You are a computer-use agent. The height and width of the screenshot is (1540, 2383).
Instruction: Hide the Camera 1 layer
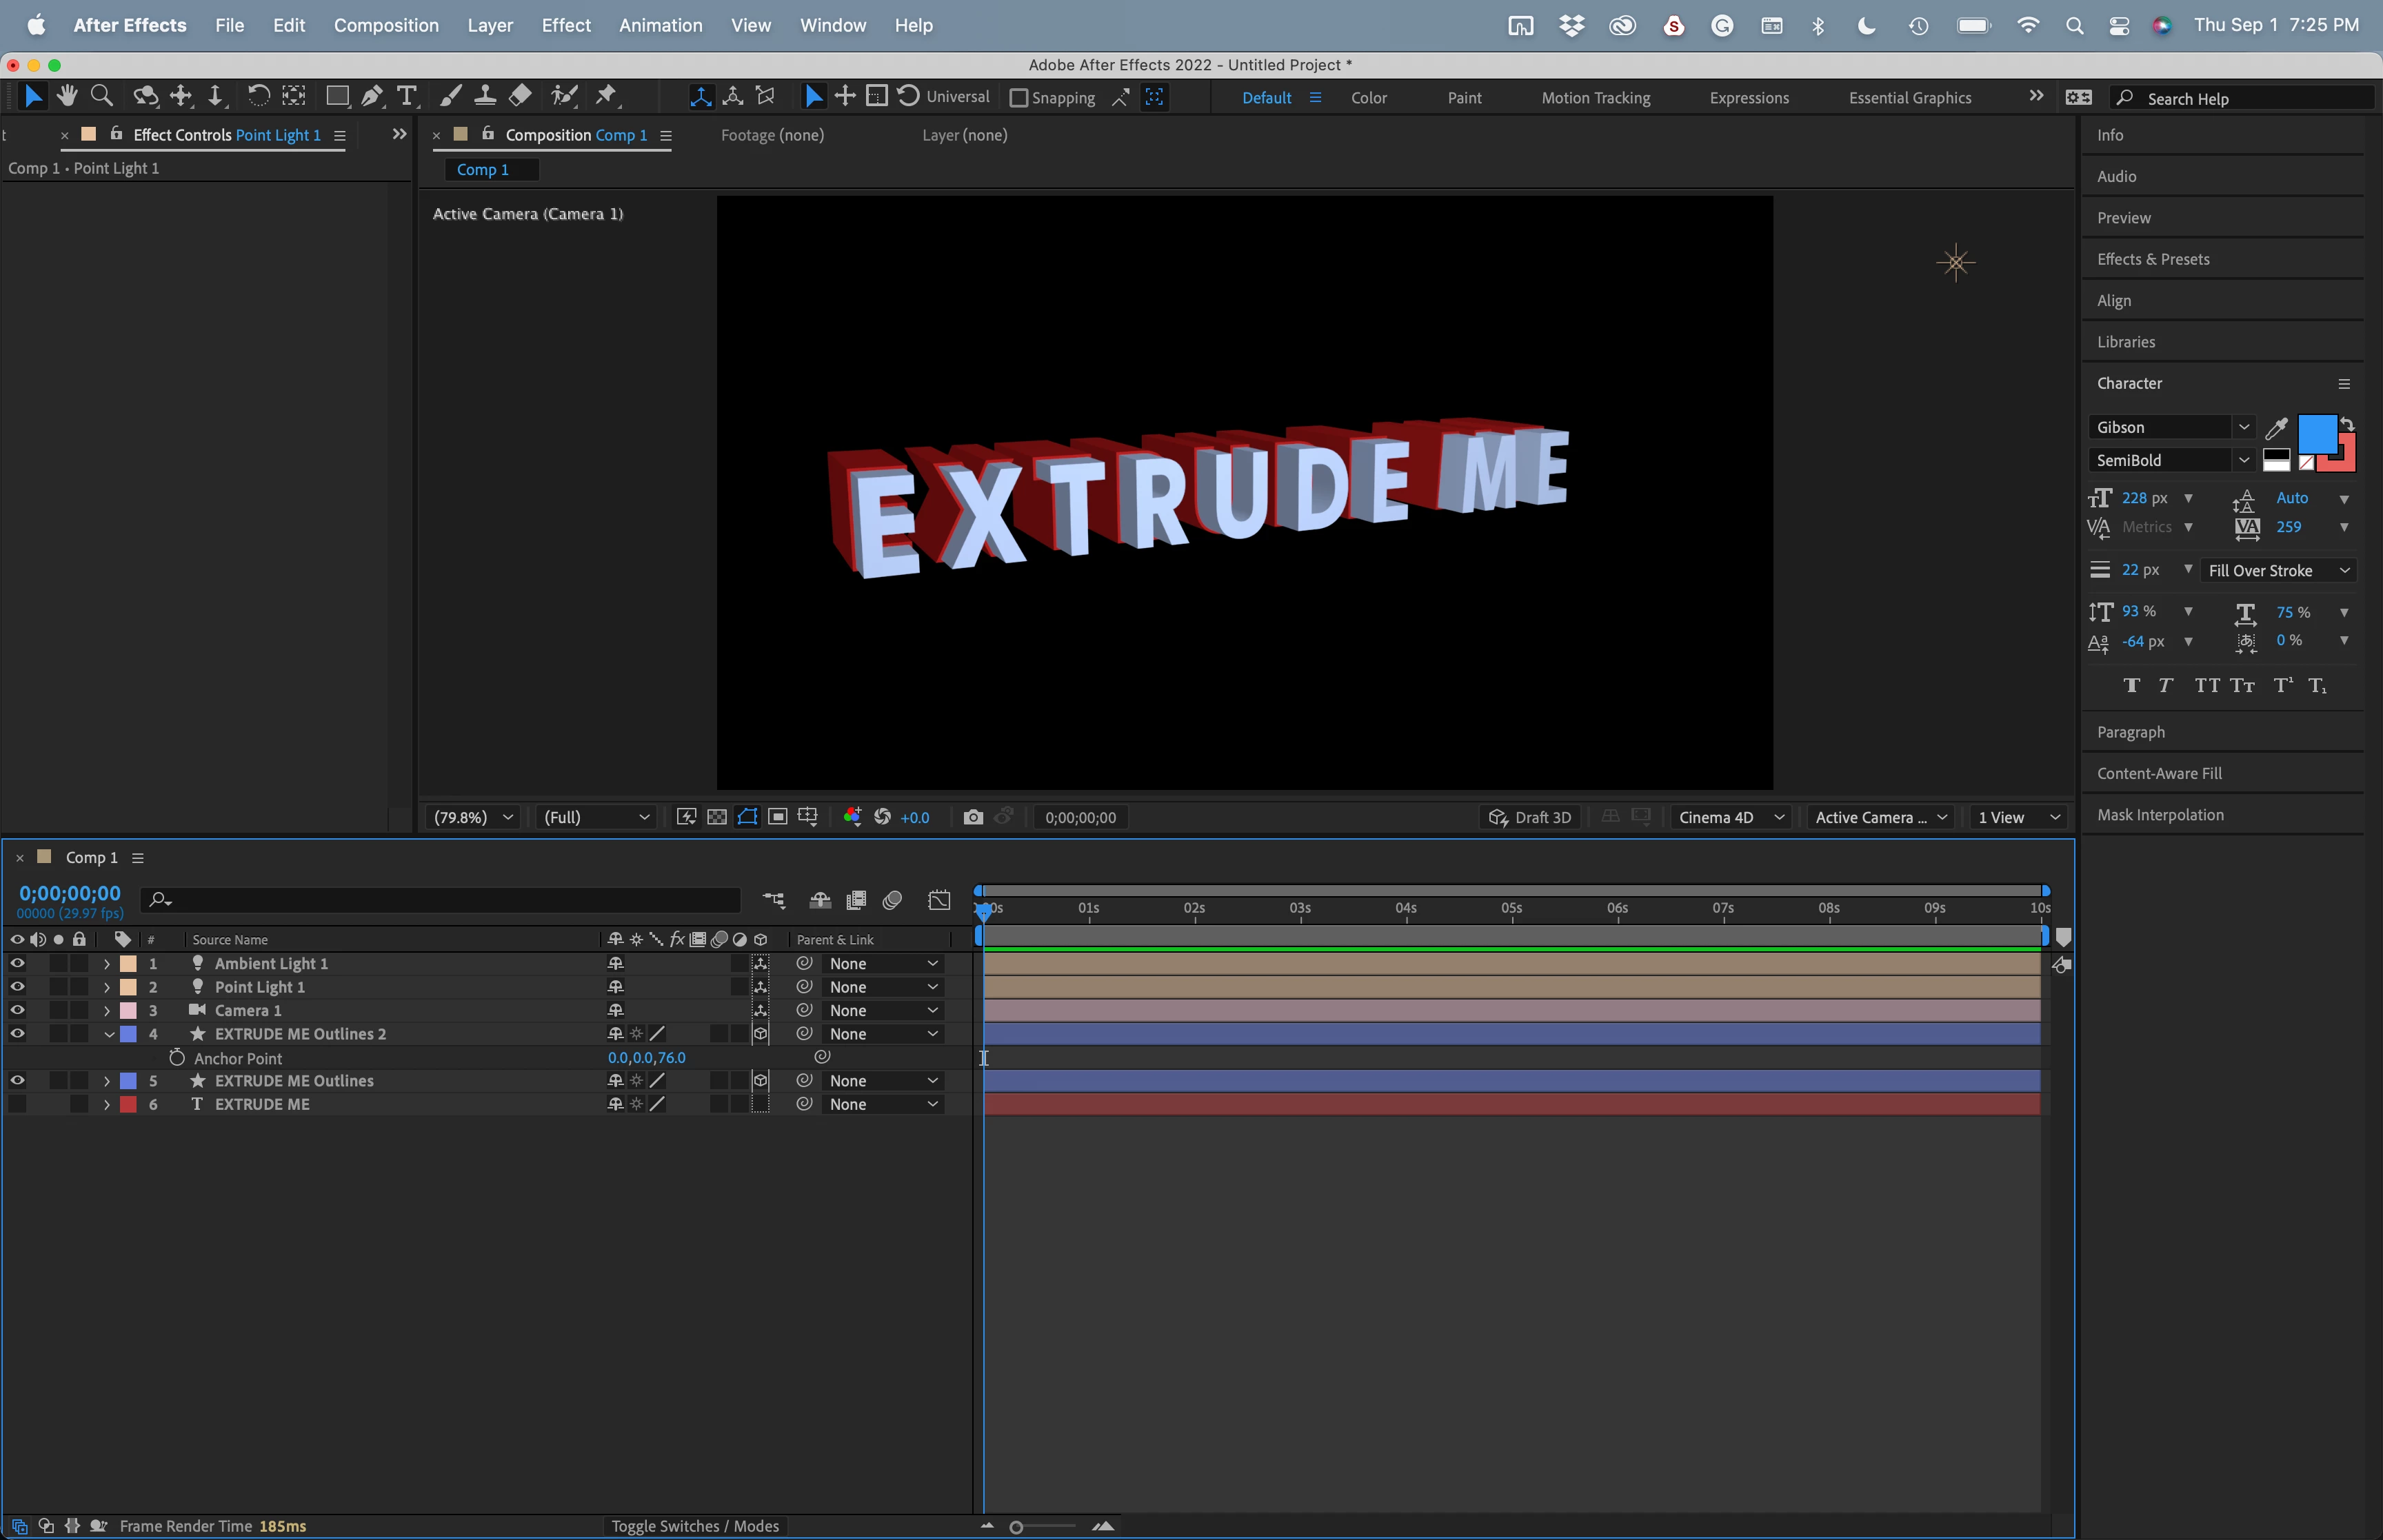click(17, 1010)
